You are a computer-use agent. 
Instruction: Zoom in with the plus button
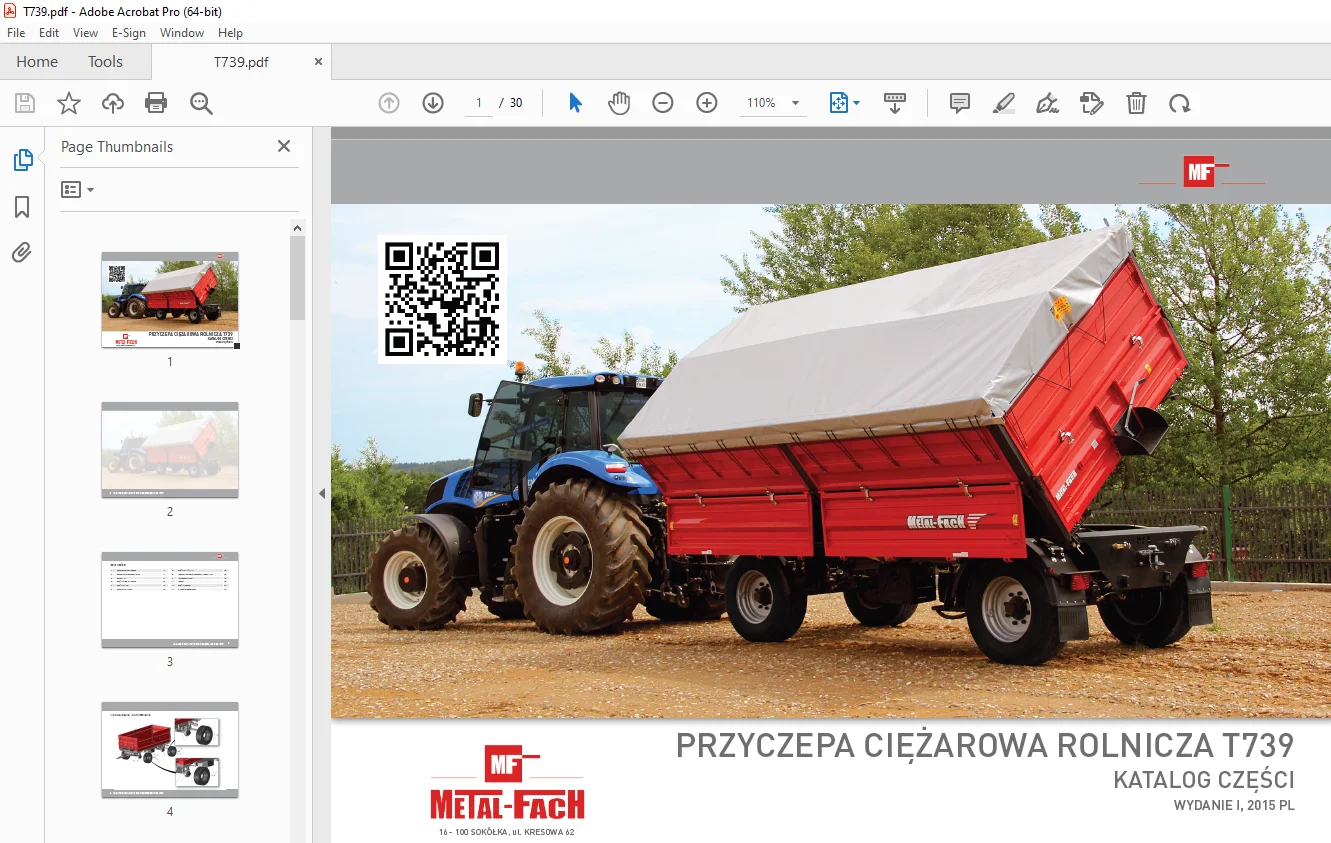coord(707,103)
